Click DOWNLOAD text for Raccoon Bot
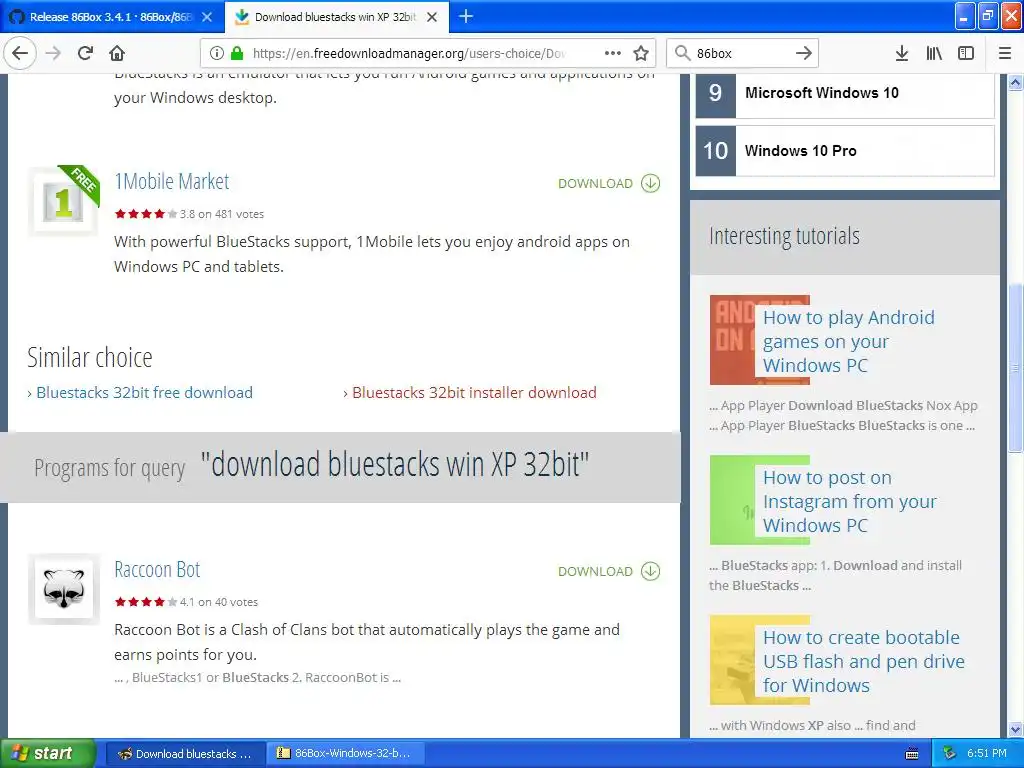Viewport: 1024px width, 768px height. [595, 571]
